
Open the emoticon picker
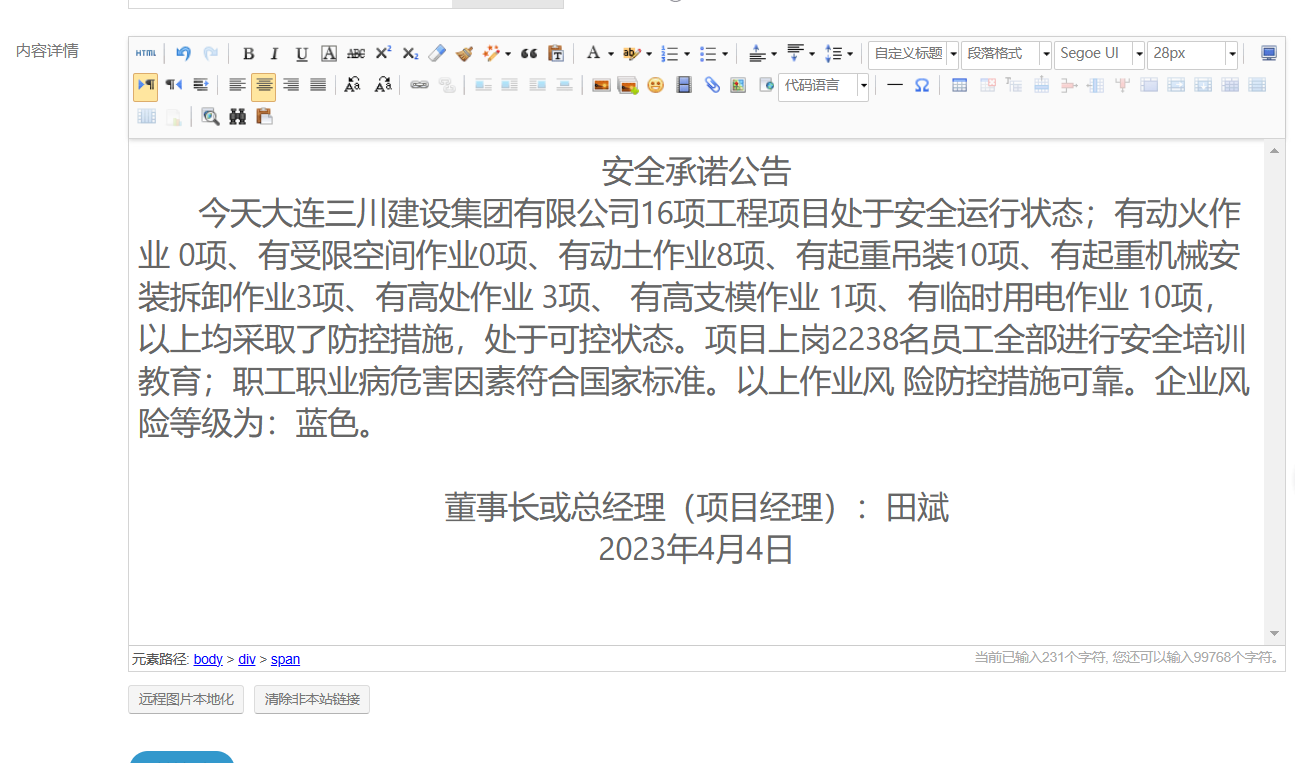[x=655, y=85]
